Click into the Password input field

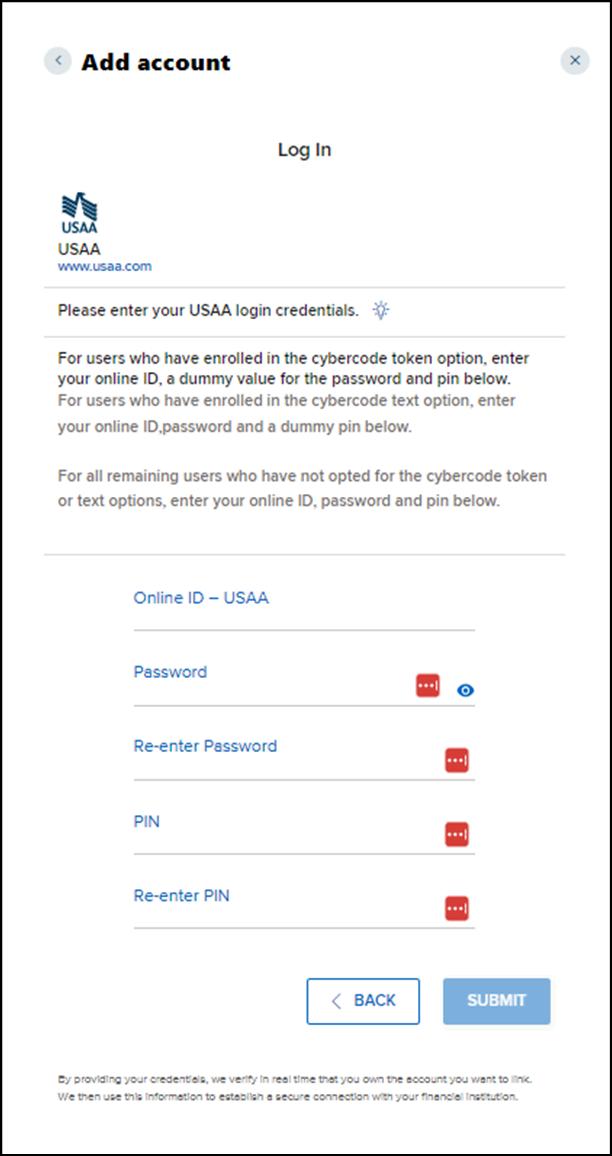coord(270,688)
